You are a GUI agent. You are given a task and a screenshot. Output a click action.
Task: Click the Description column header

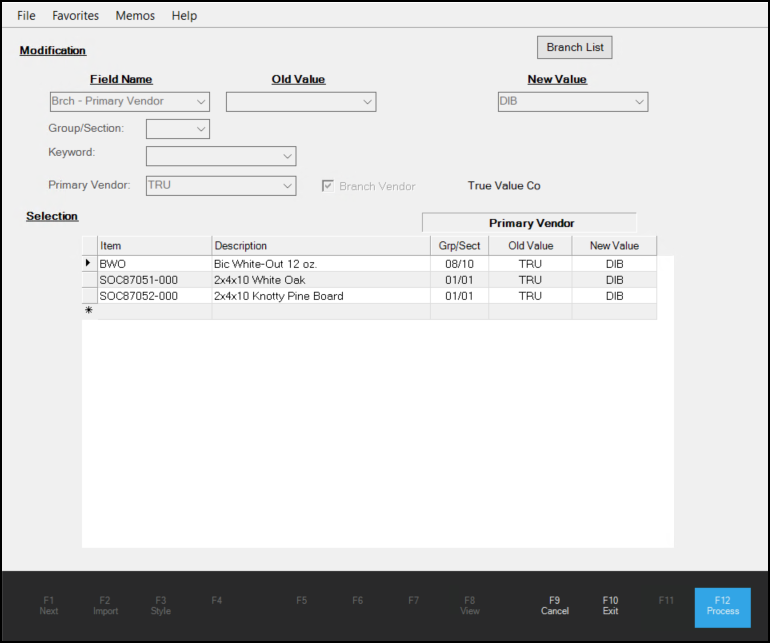(321, 246)
